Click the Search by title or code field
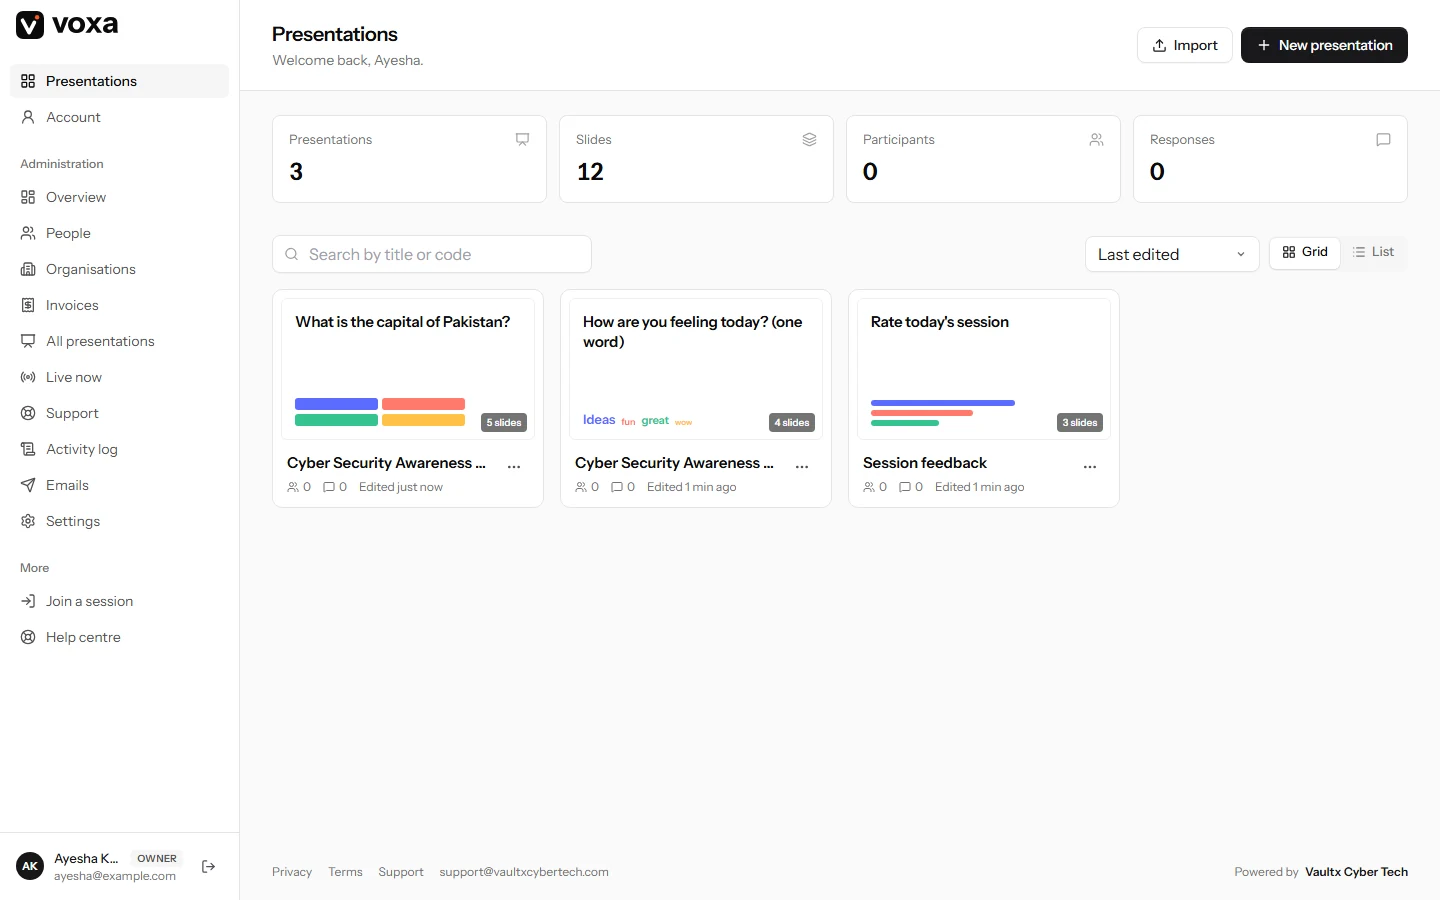The image size is (1440, 900). [432, 254]
